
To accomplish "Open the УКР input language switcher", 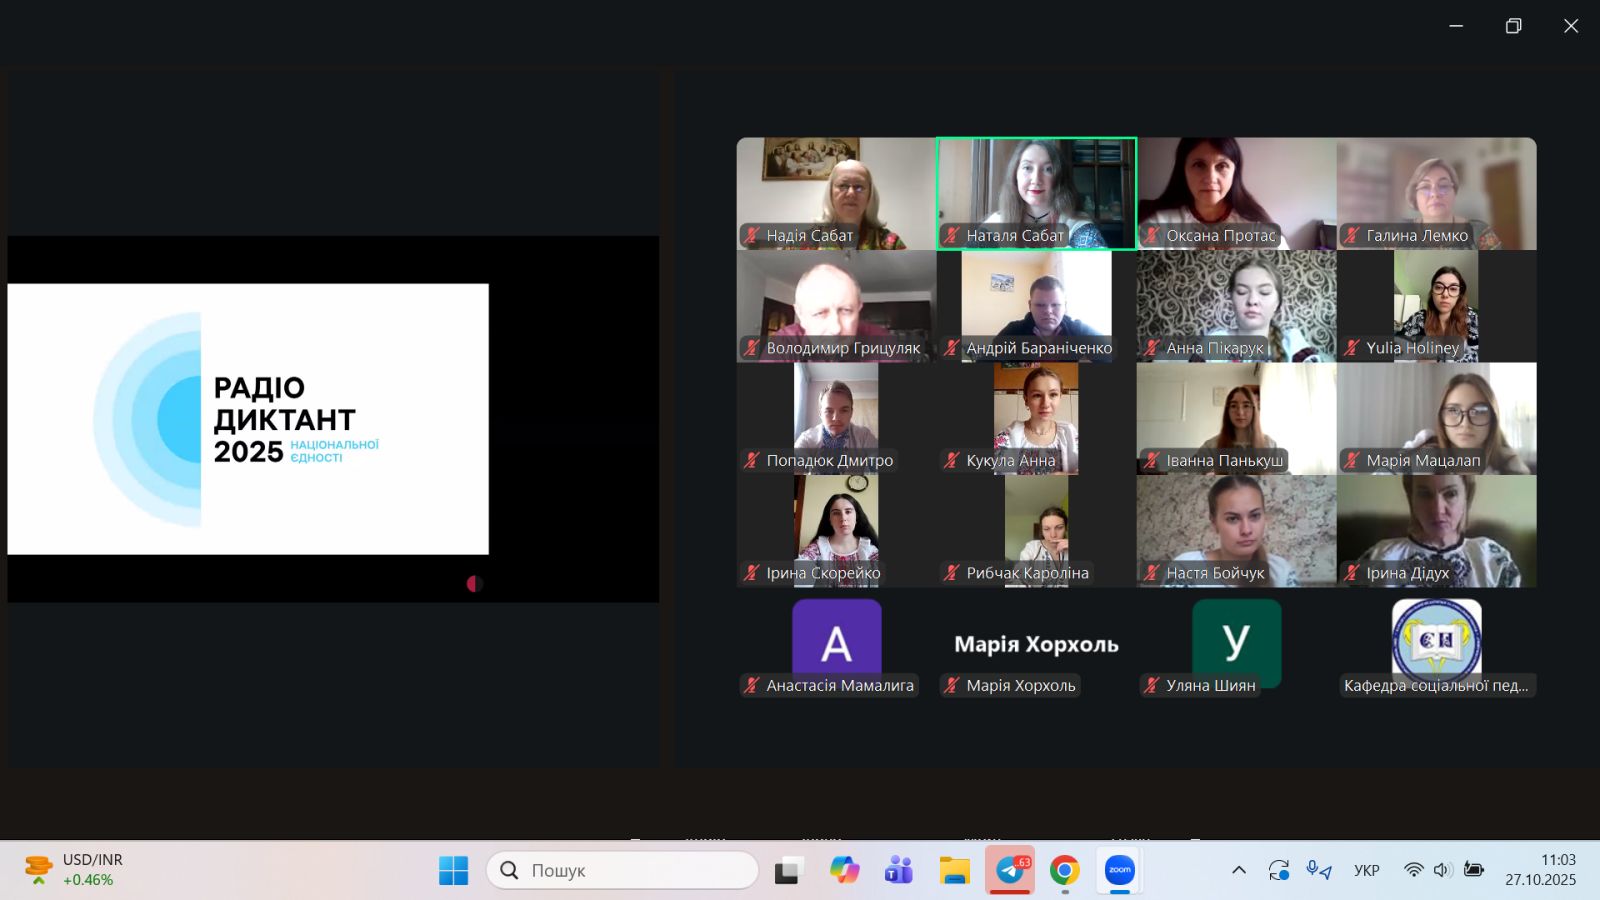I will point(1366,870).
